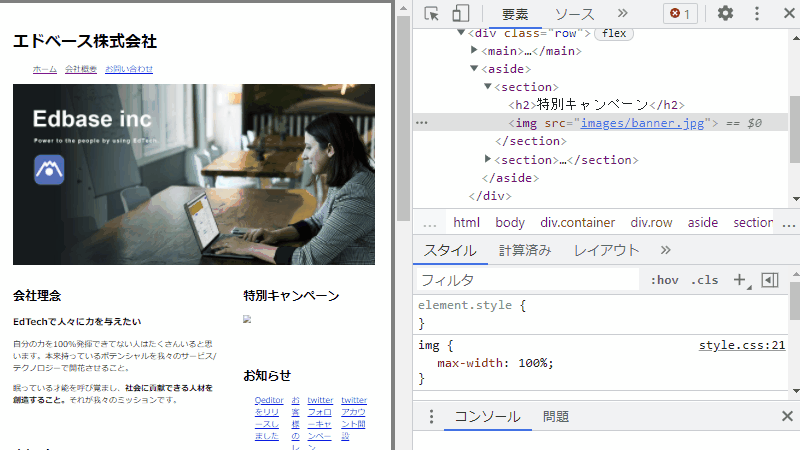Open the style.css:21 source link
This screenshot has height=450, width=800.
point(741,345)
